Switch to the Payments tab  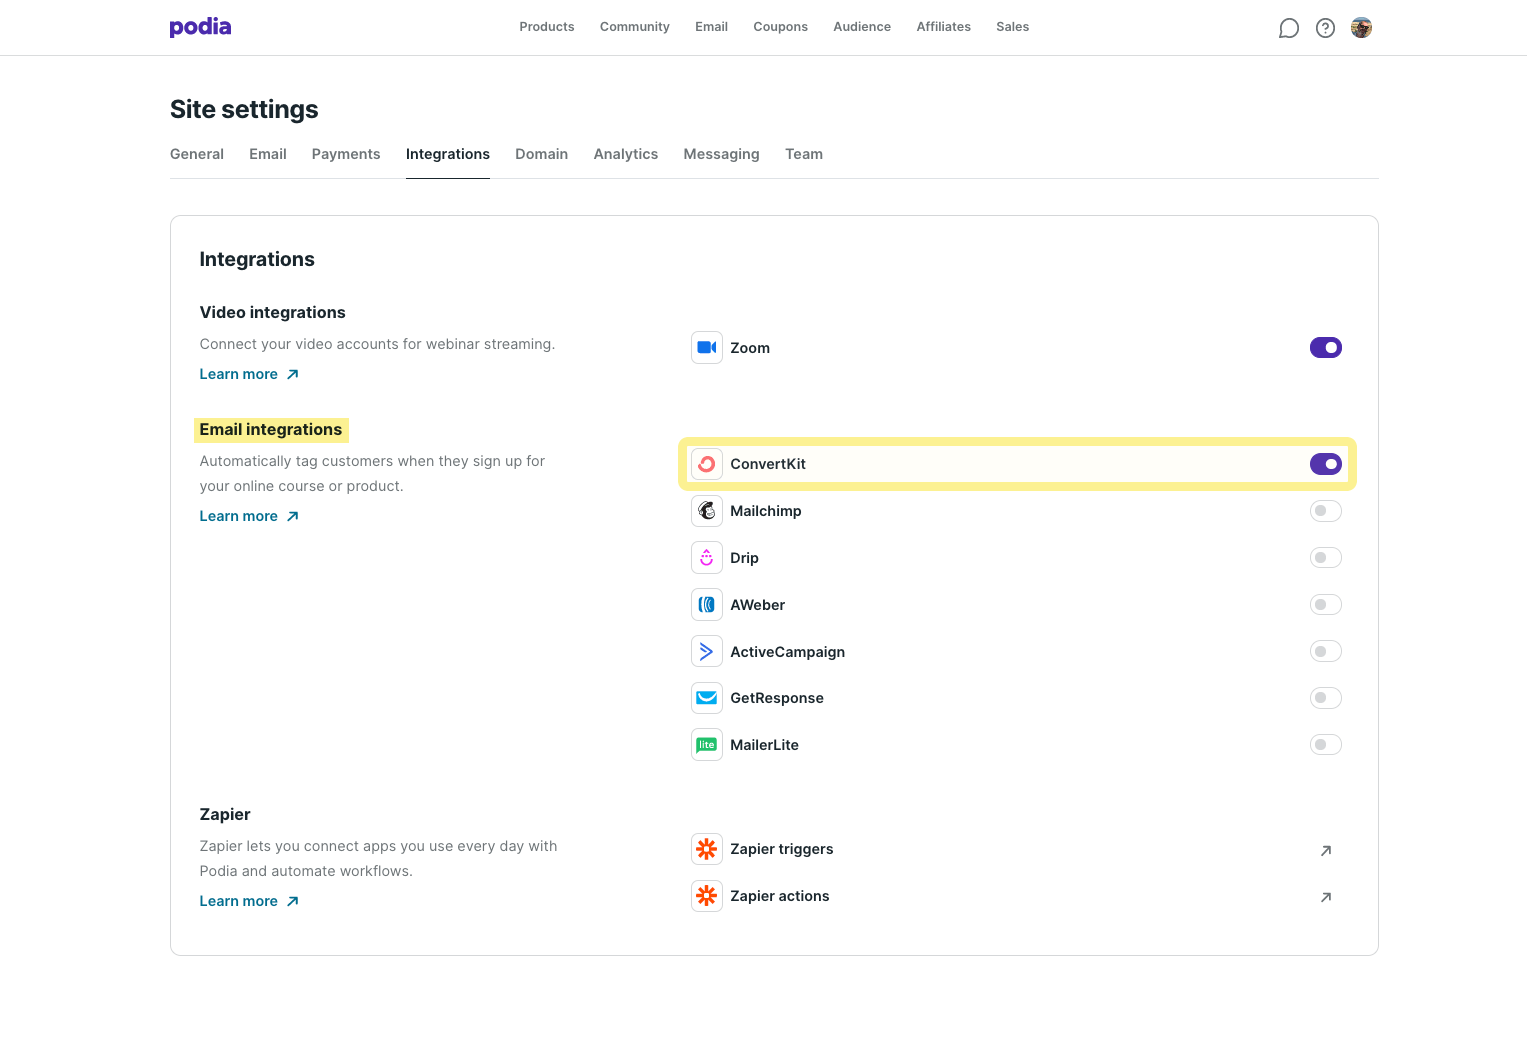pyautogui.click(x=345, y=153)
